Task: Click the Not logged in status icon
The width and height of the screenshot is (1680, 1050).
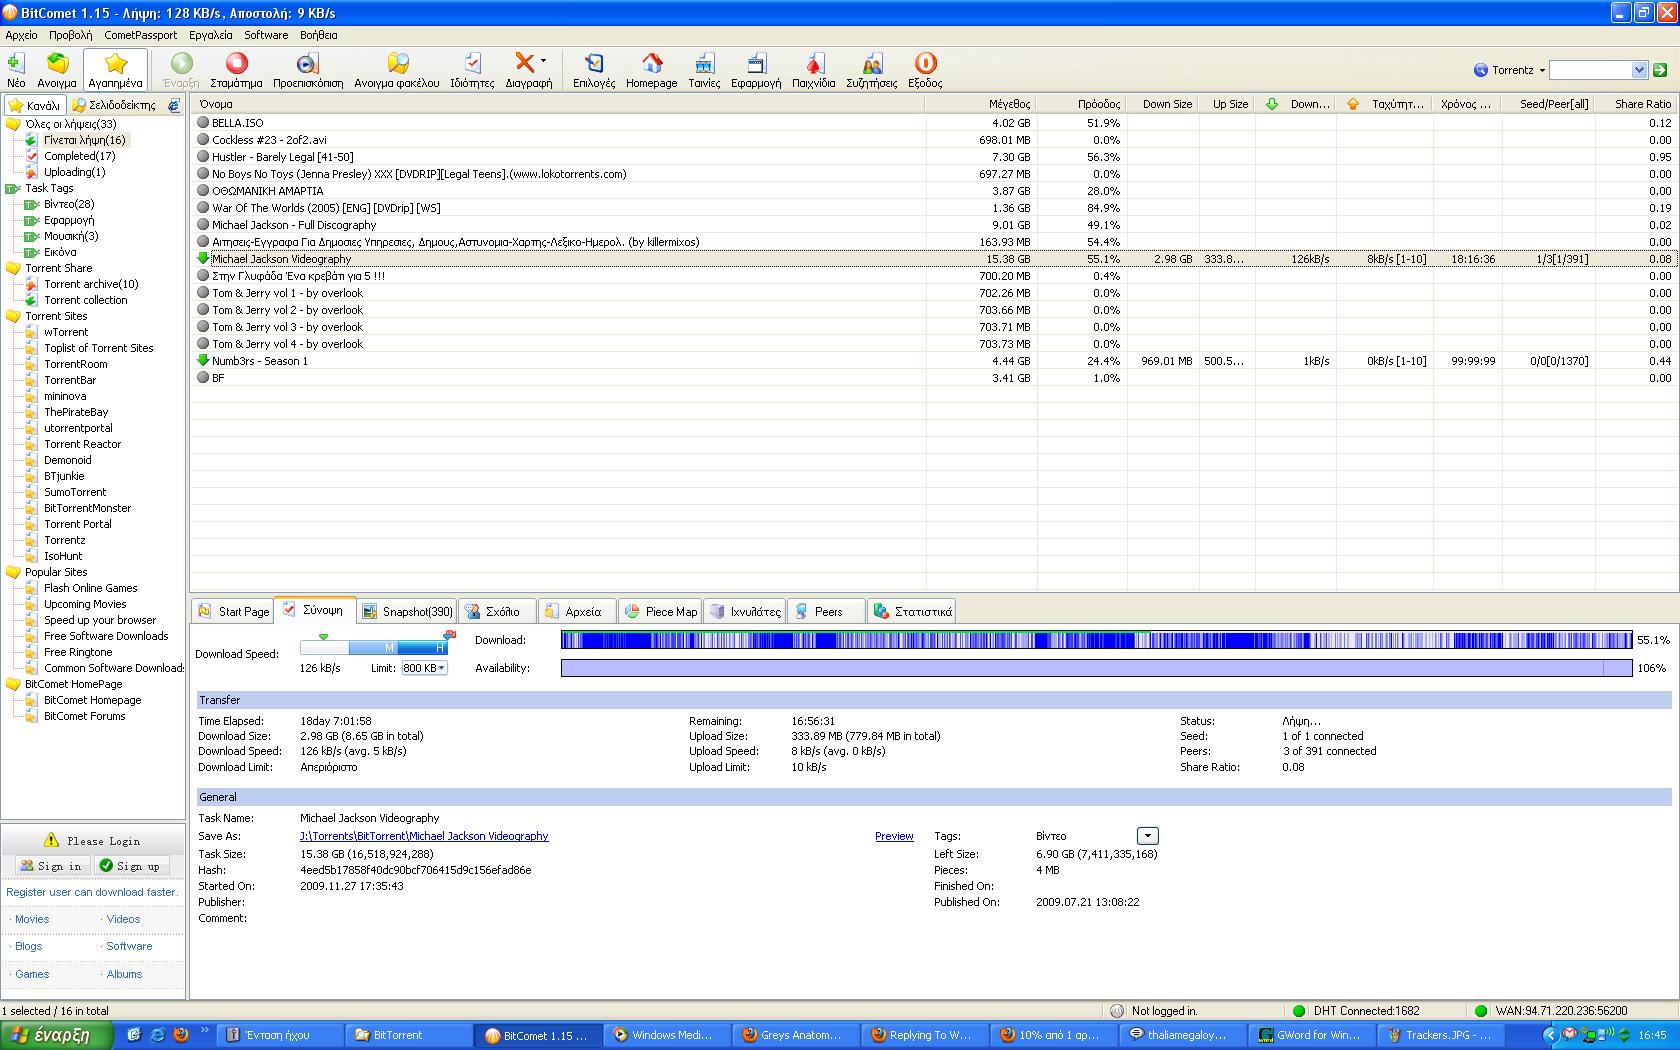Action: (1116, 1011)
